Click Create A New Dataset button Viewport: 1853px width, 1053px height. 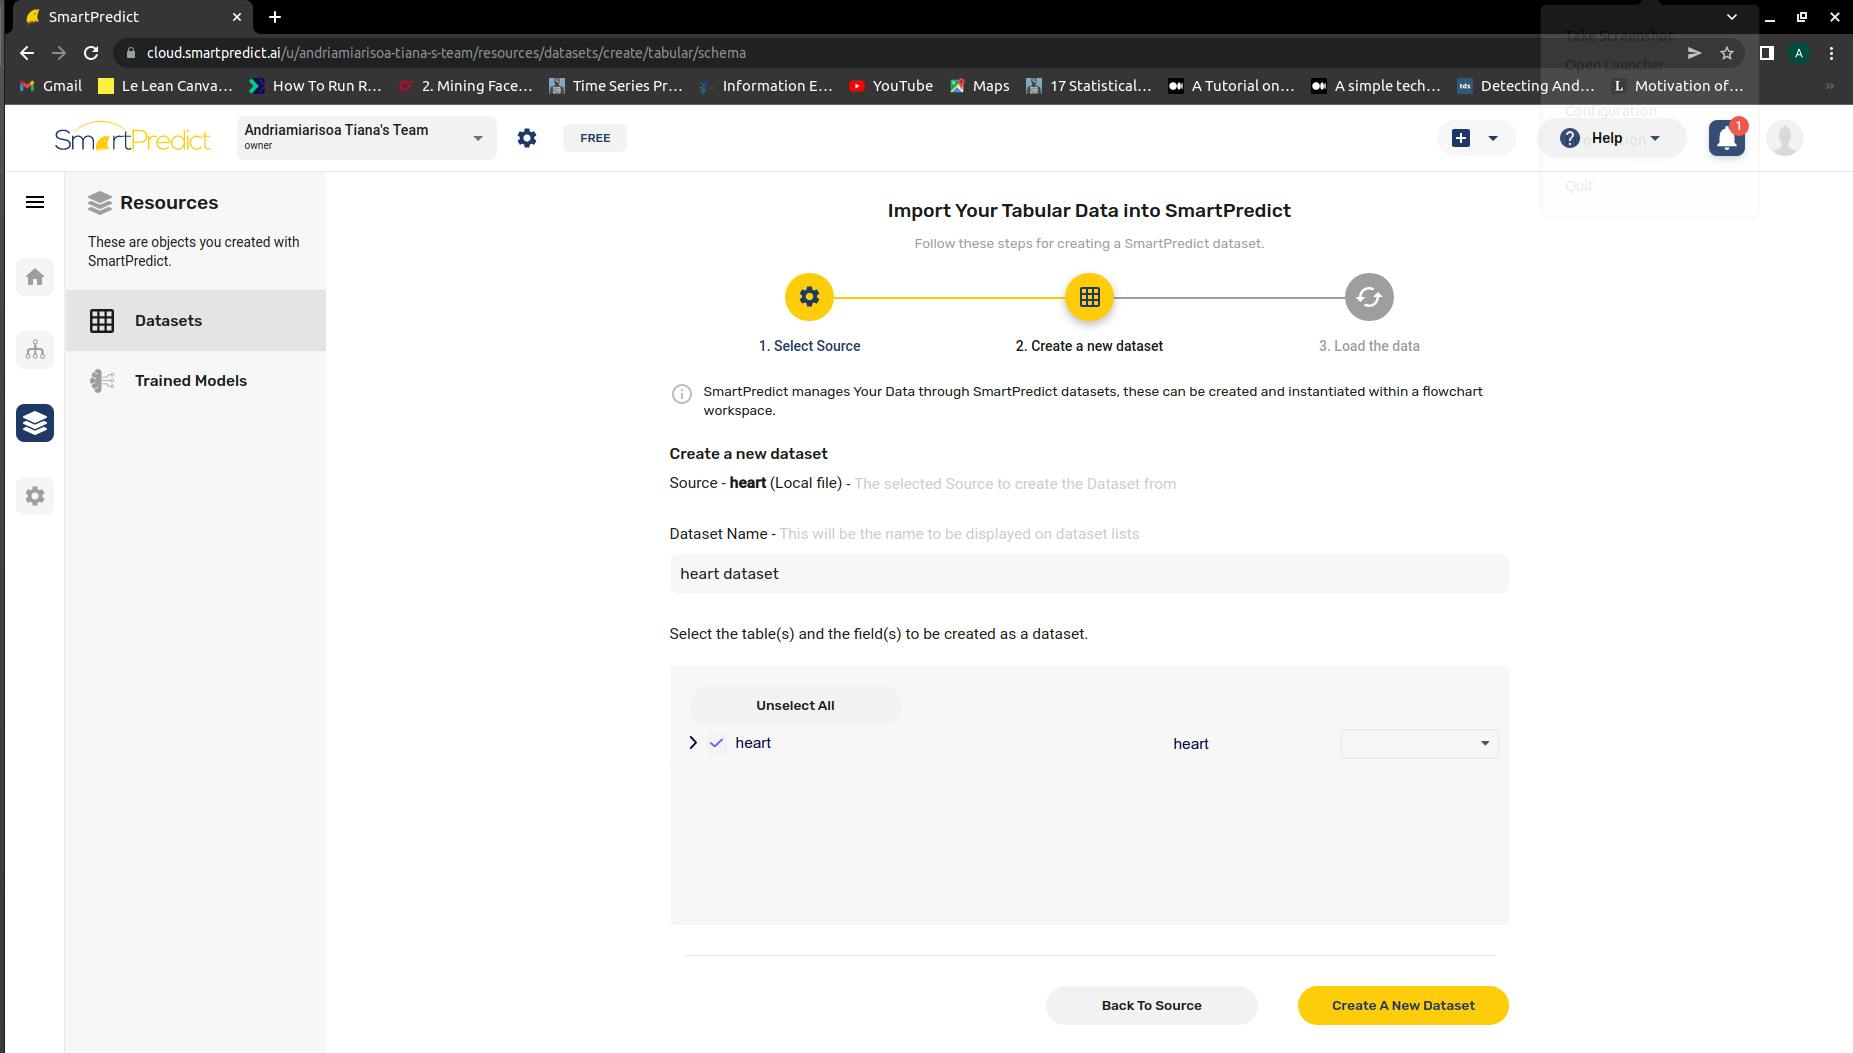click(x=1403, y=1005)
